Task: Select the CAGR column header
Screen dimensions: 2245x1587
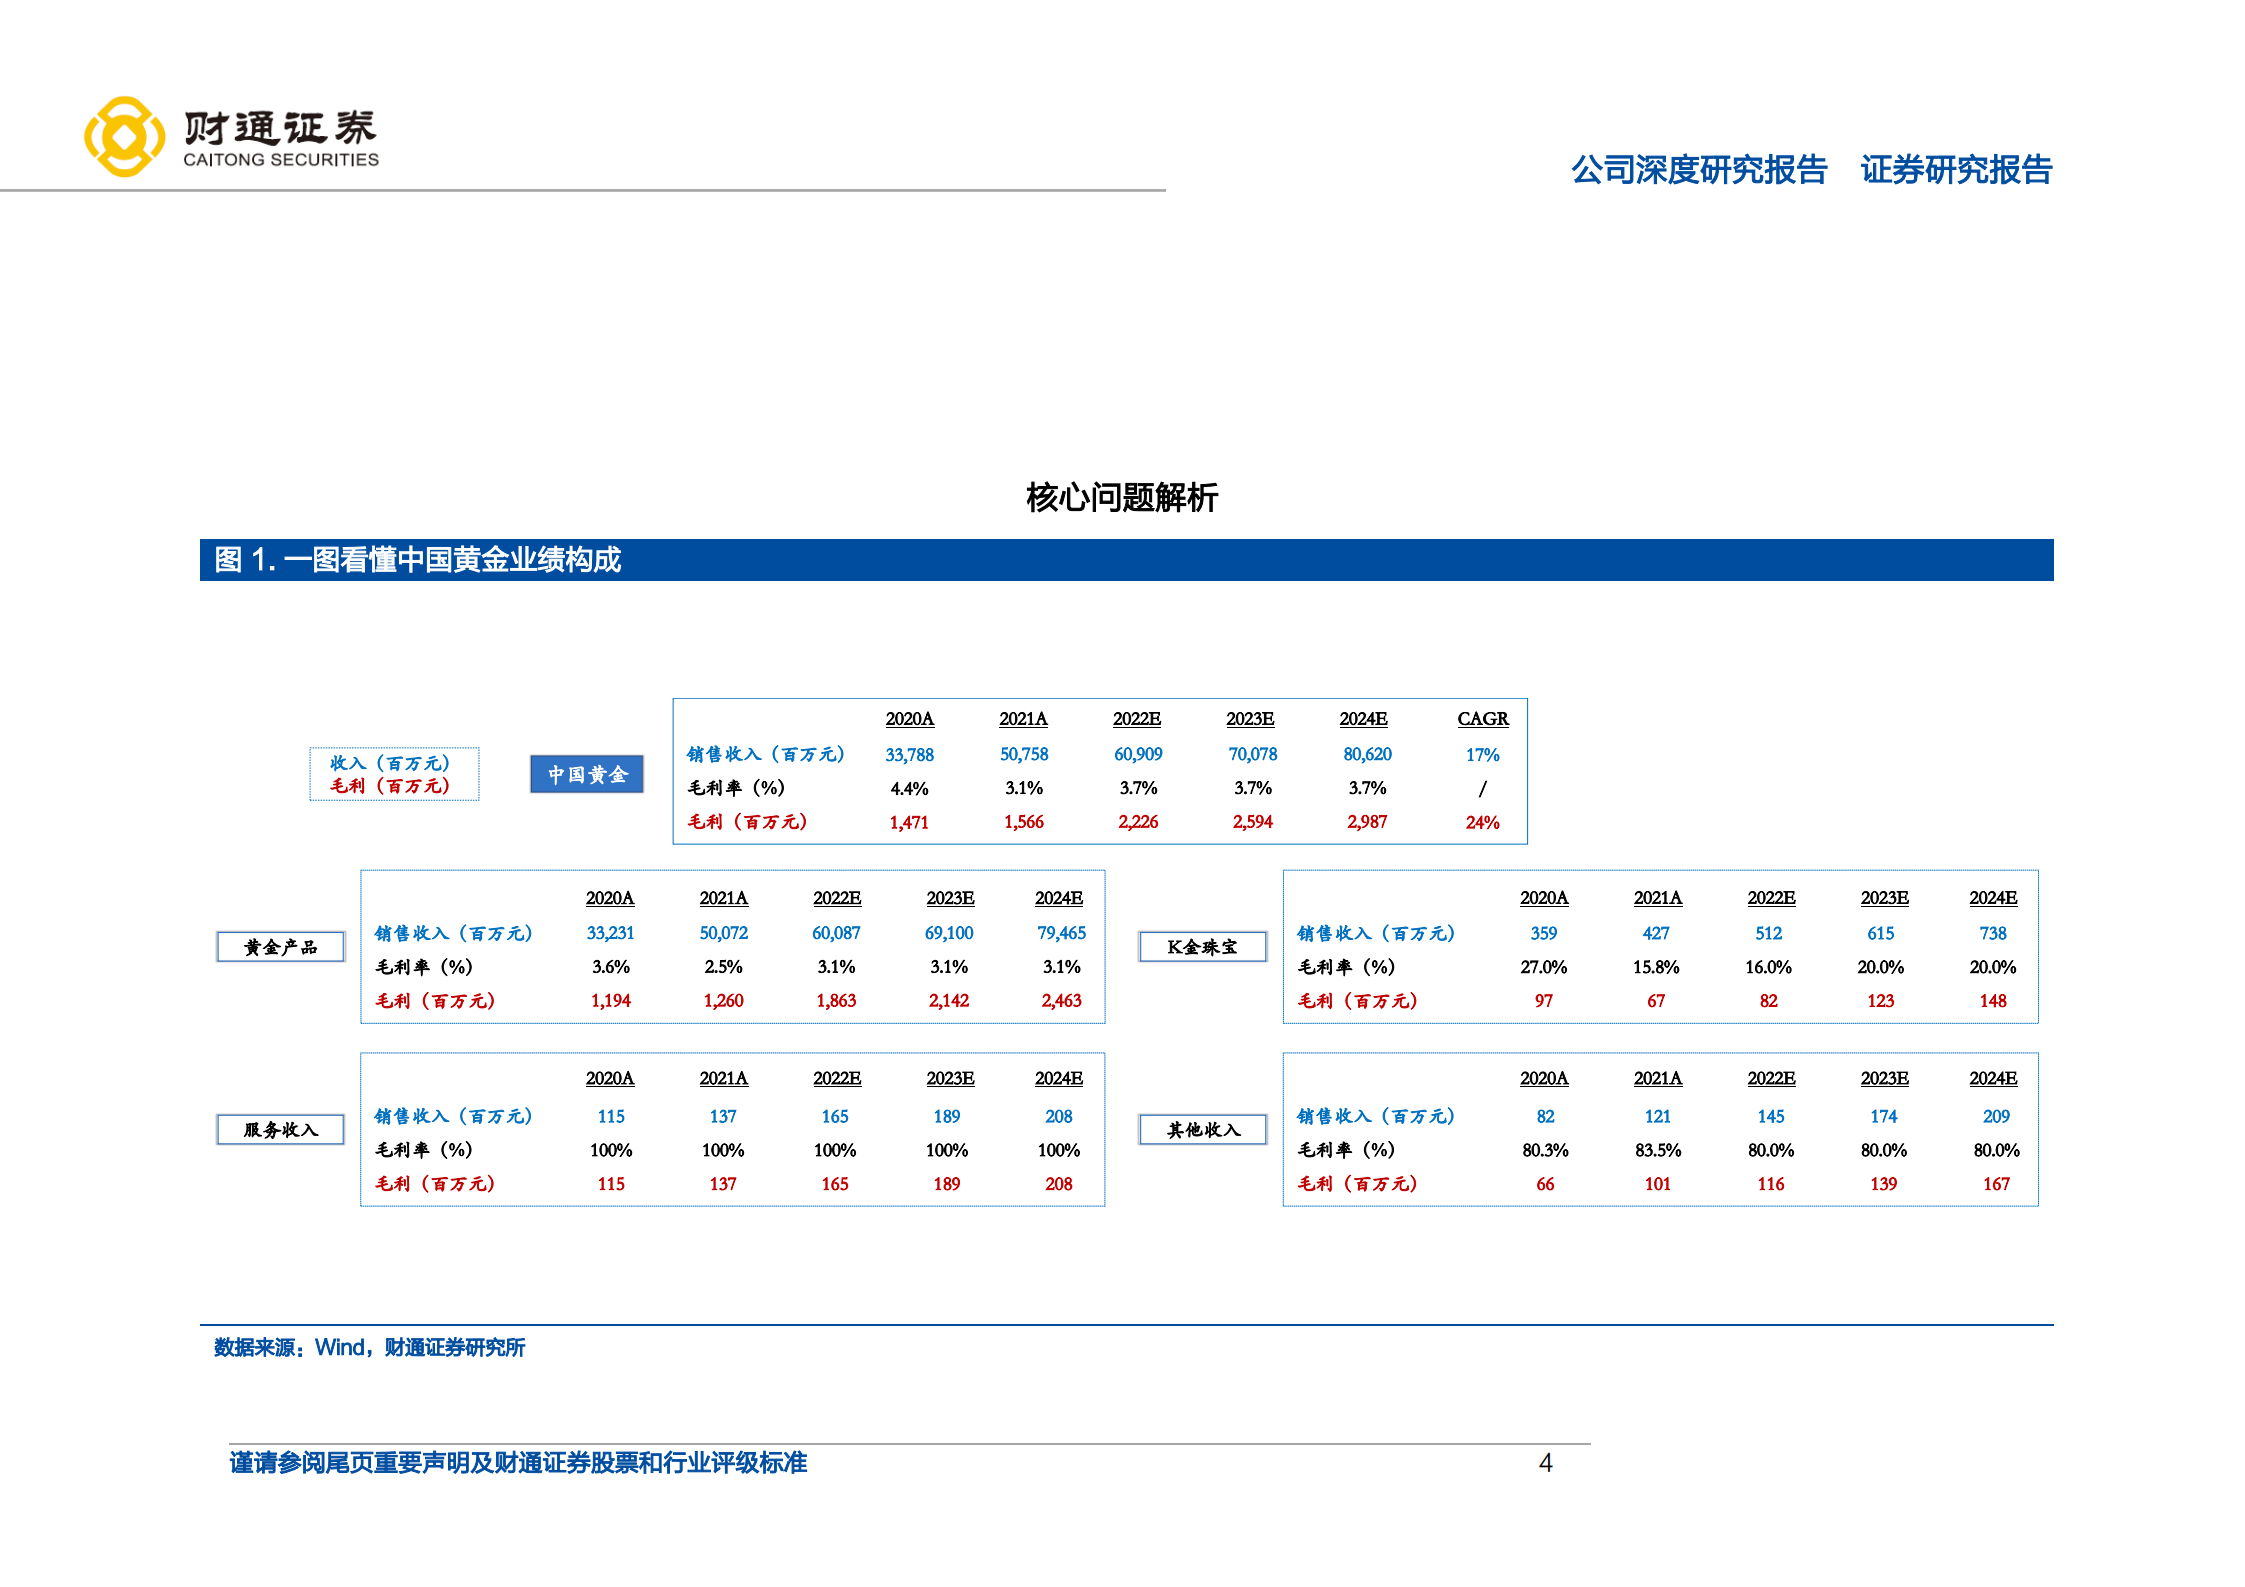Action: 1484,718
